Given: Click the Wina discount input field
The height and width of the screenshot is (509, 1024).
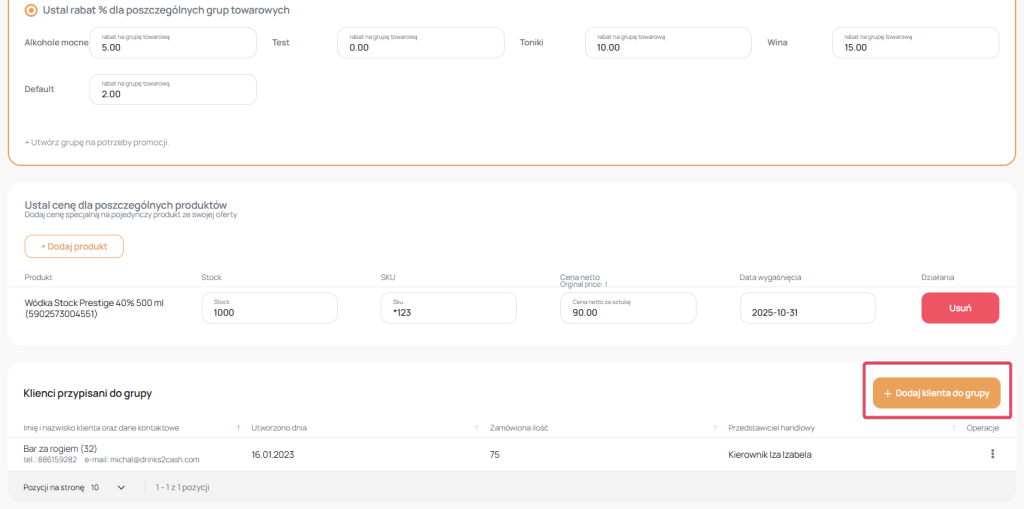Looking at the screenshot, I should (915, 43).
